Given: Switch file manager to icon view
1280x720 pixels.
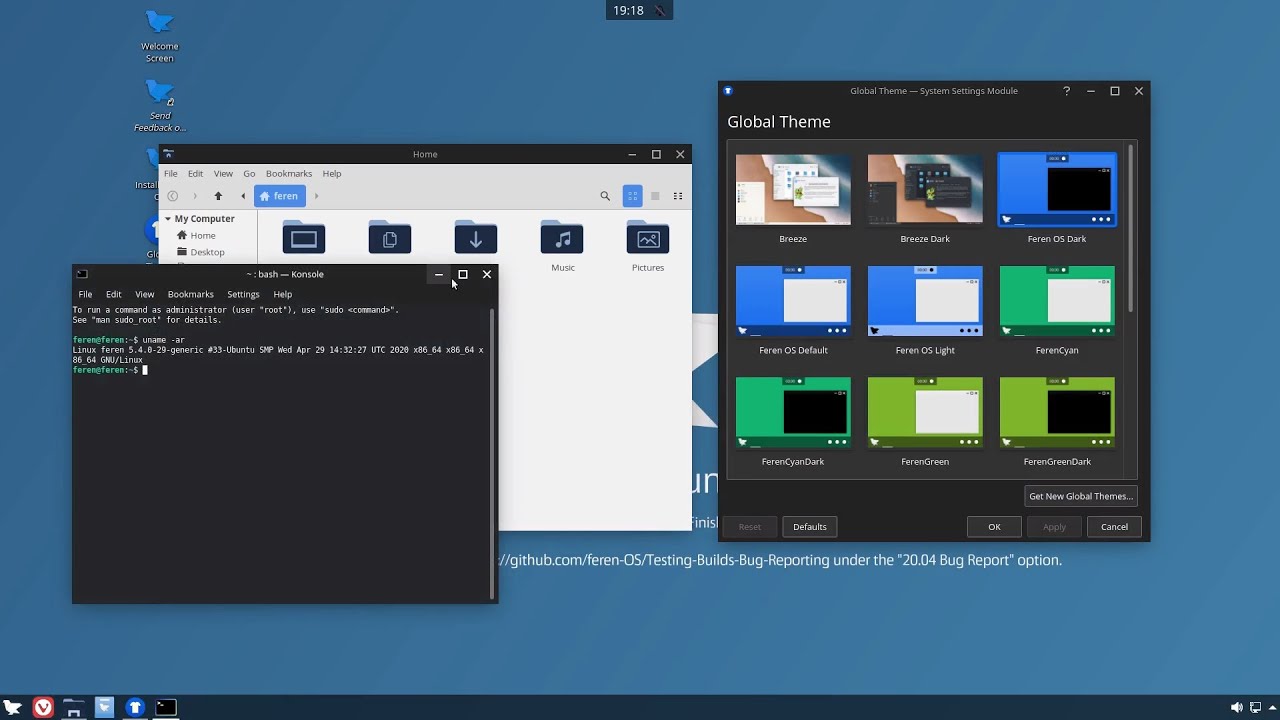Looking at the screenshot, I should click(x=632, y=196).
